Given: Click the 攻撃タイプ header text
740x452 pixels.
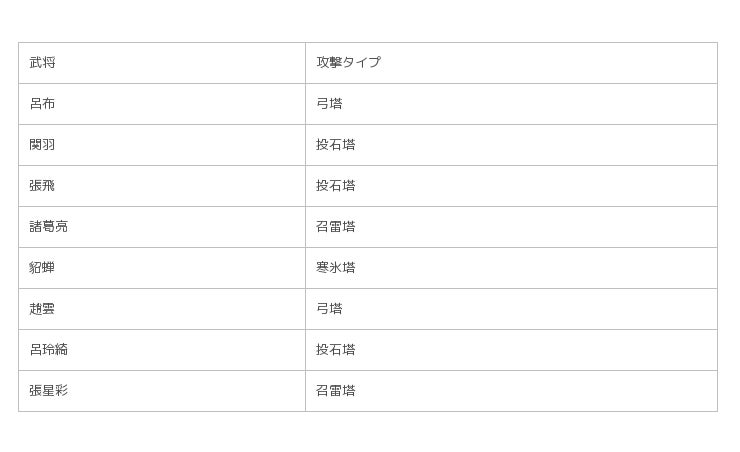Looking at the screenshot, I should click(348, 63).
